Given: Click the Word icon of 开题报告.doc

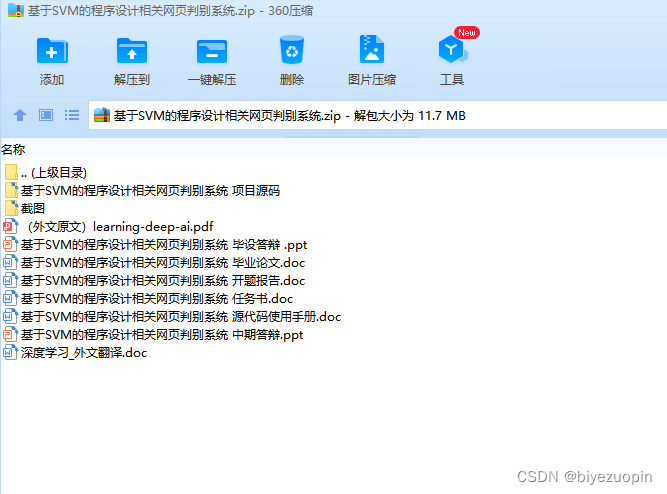Looking at the screenshot, I should (x=11, y=280).
